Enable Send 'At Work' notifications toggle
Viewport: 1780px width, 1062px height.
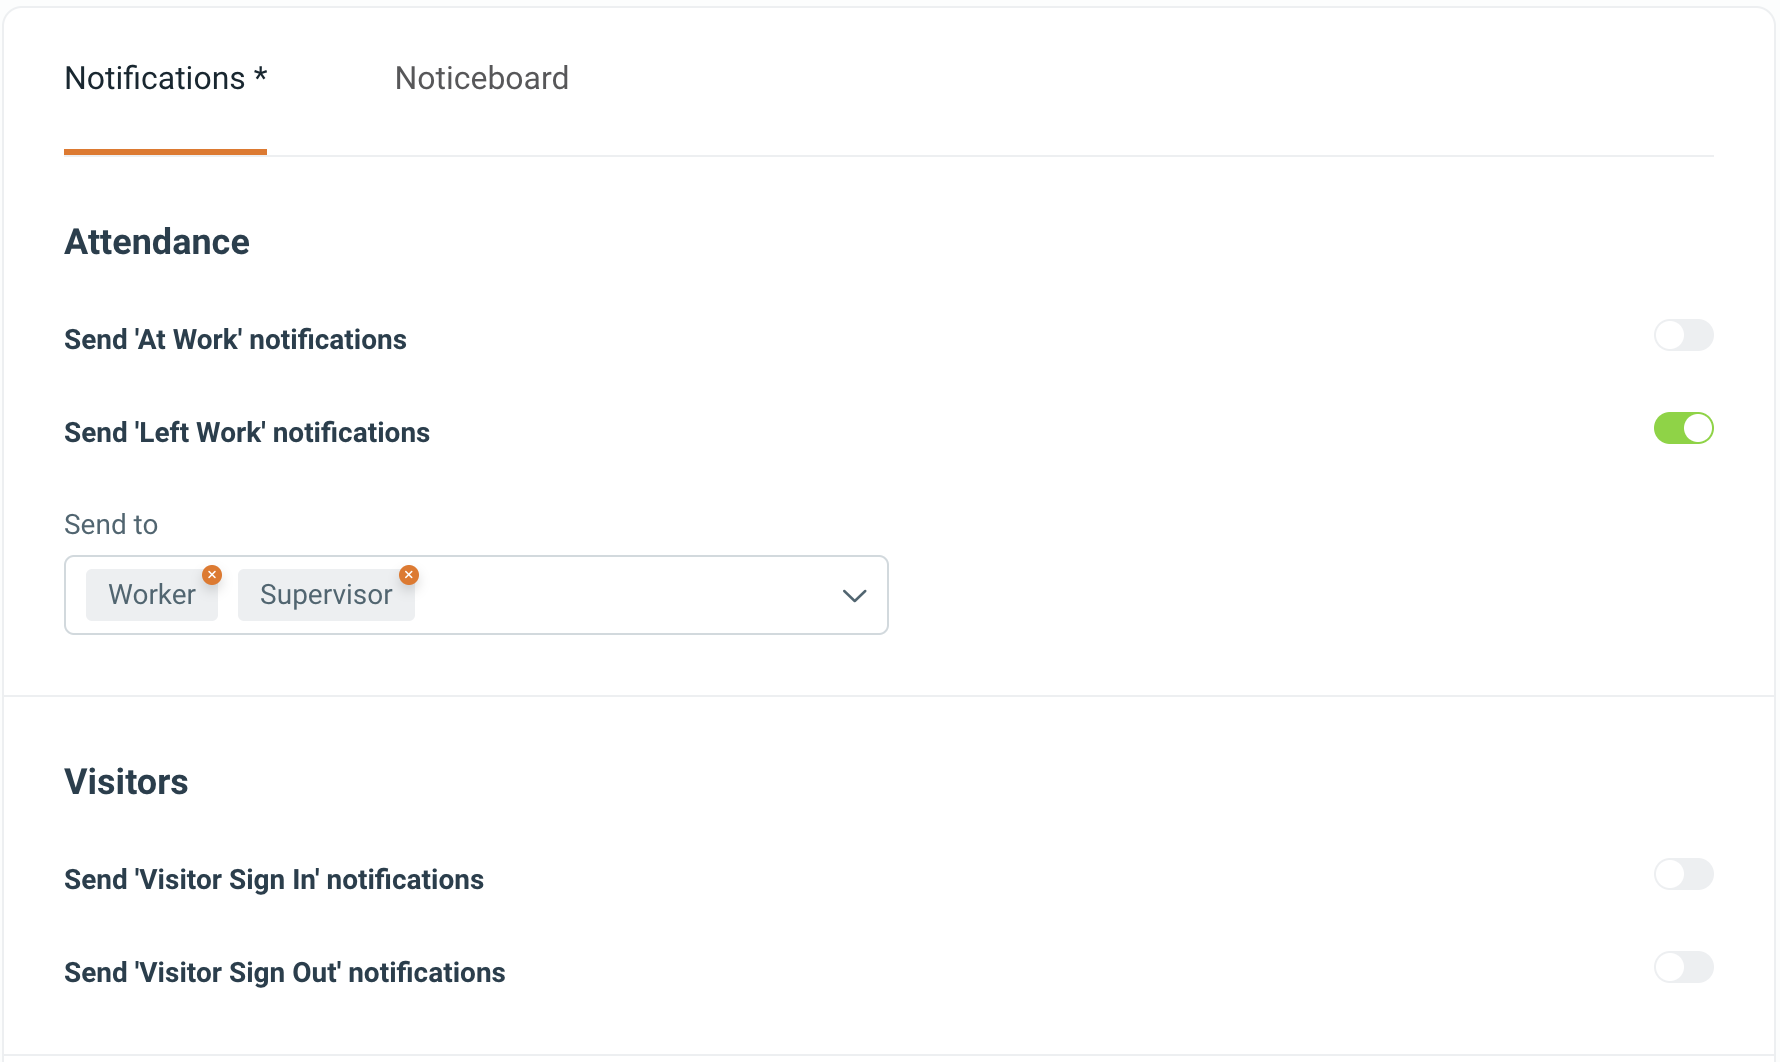coord(1683,335)
